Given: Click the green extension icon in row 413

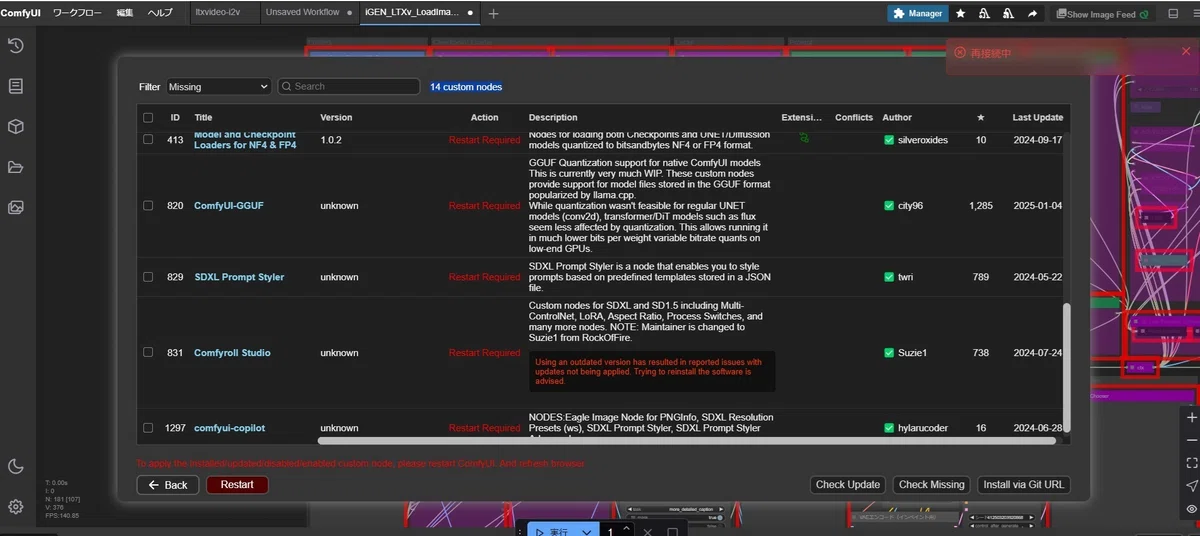Looking at the screenshot, I should click(803, 138).
